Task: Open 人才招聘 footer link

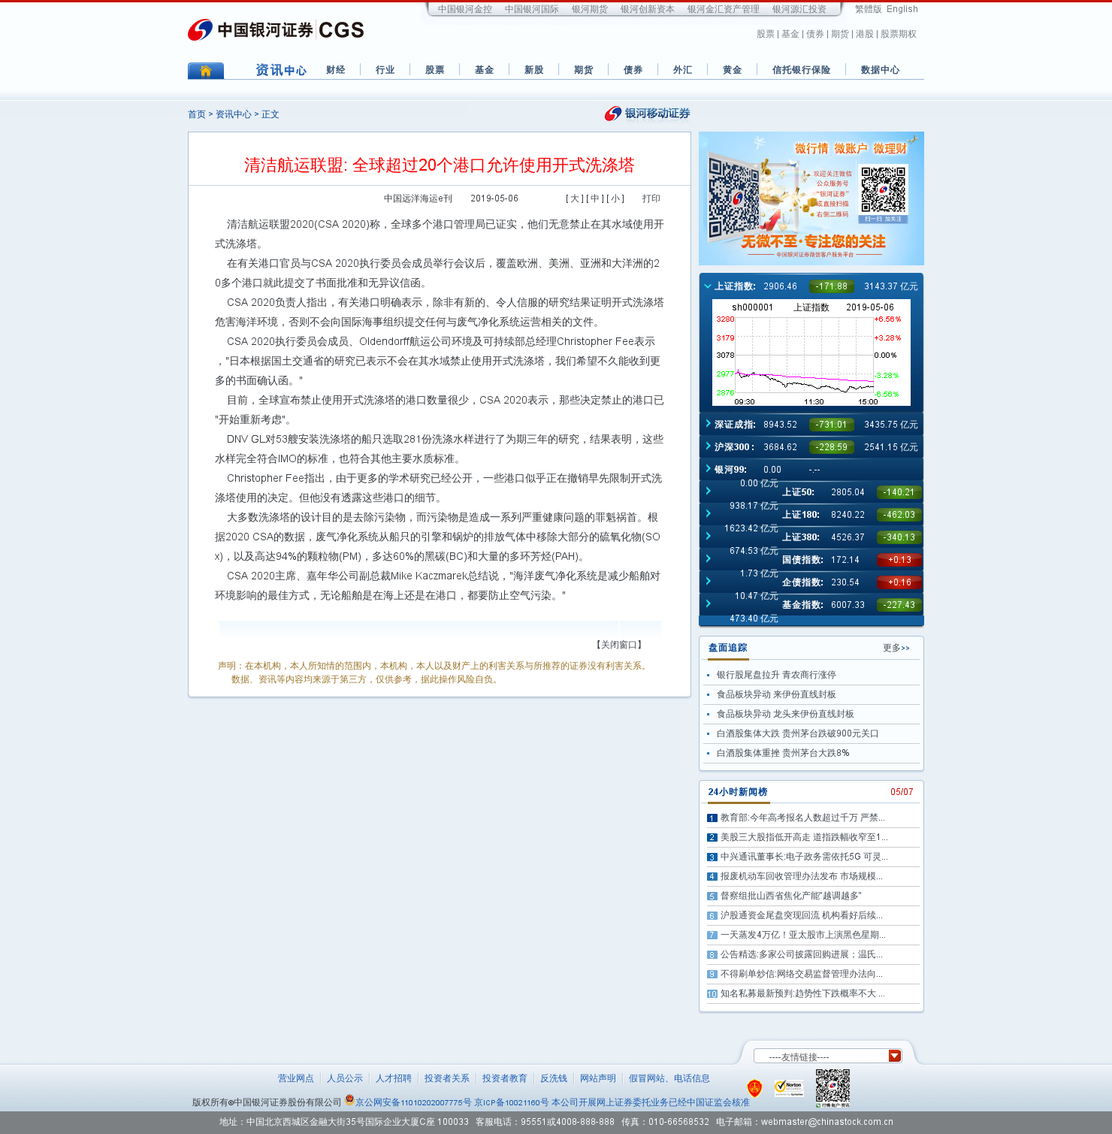Action: click(393, 1078)
